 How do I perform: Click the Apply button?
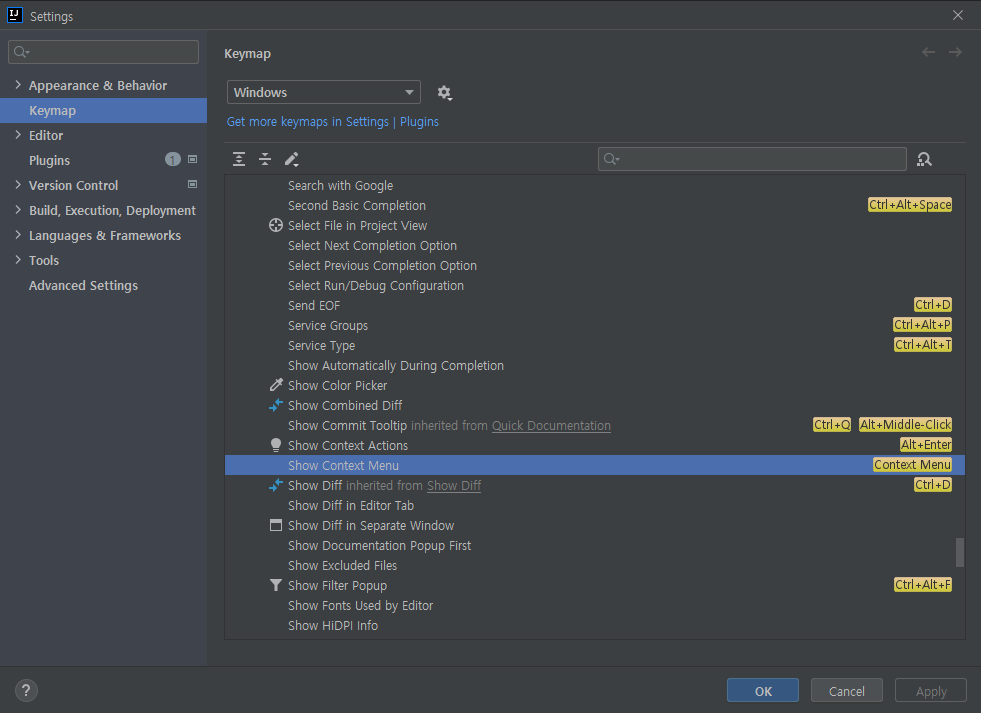931,690
